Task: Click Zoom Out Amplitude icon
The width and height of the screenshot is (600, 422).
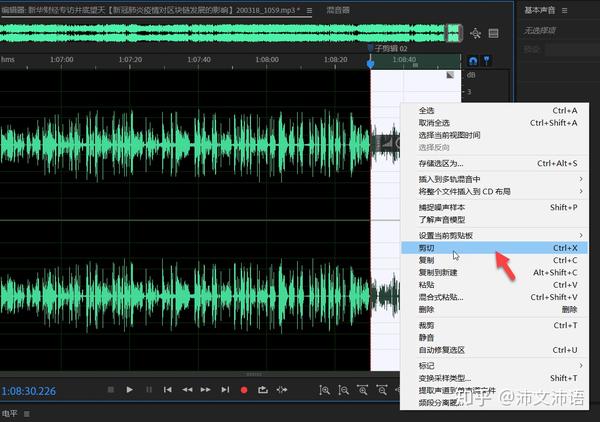Action: [344, 390]
